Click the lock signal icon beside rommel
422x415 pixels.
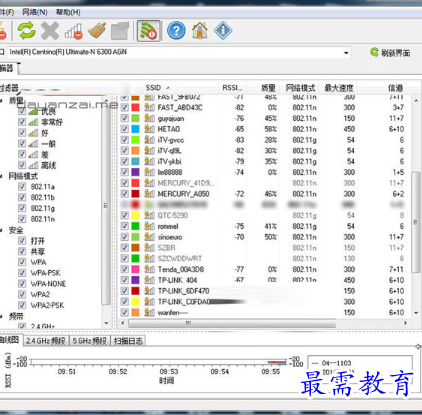pyautogui.click(x=149, y=226)
